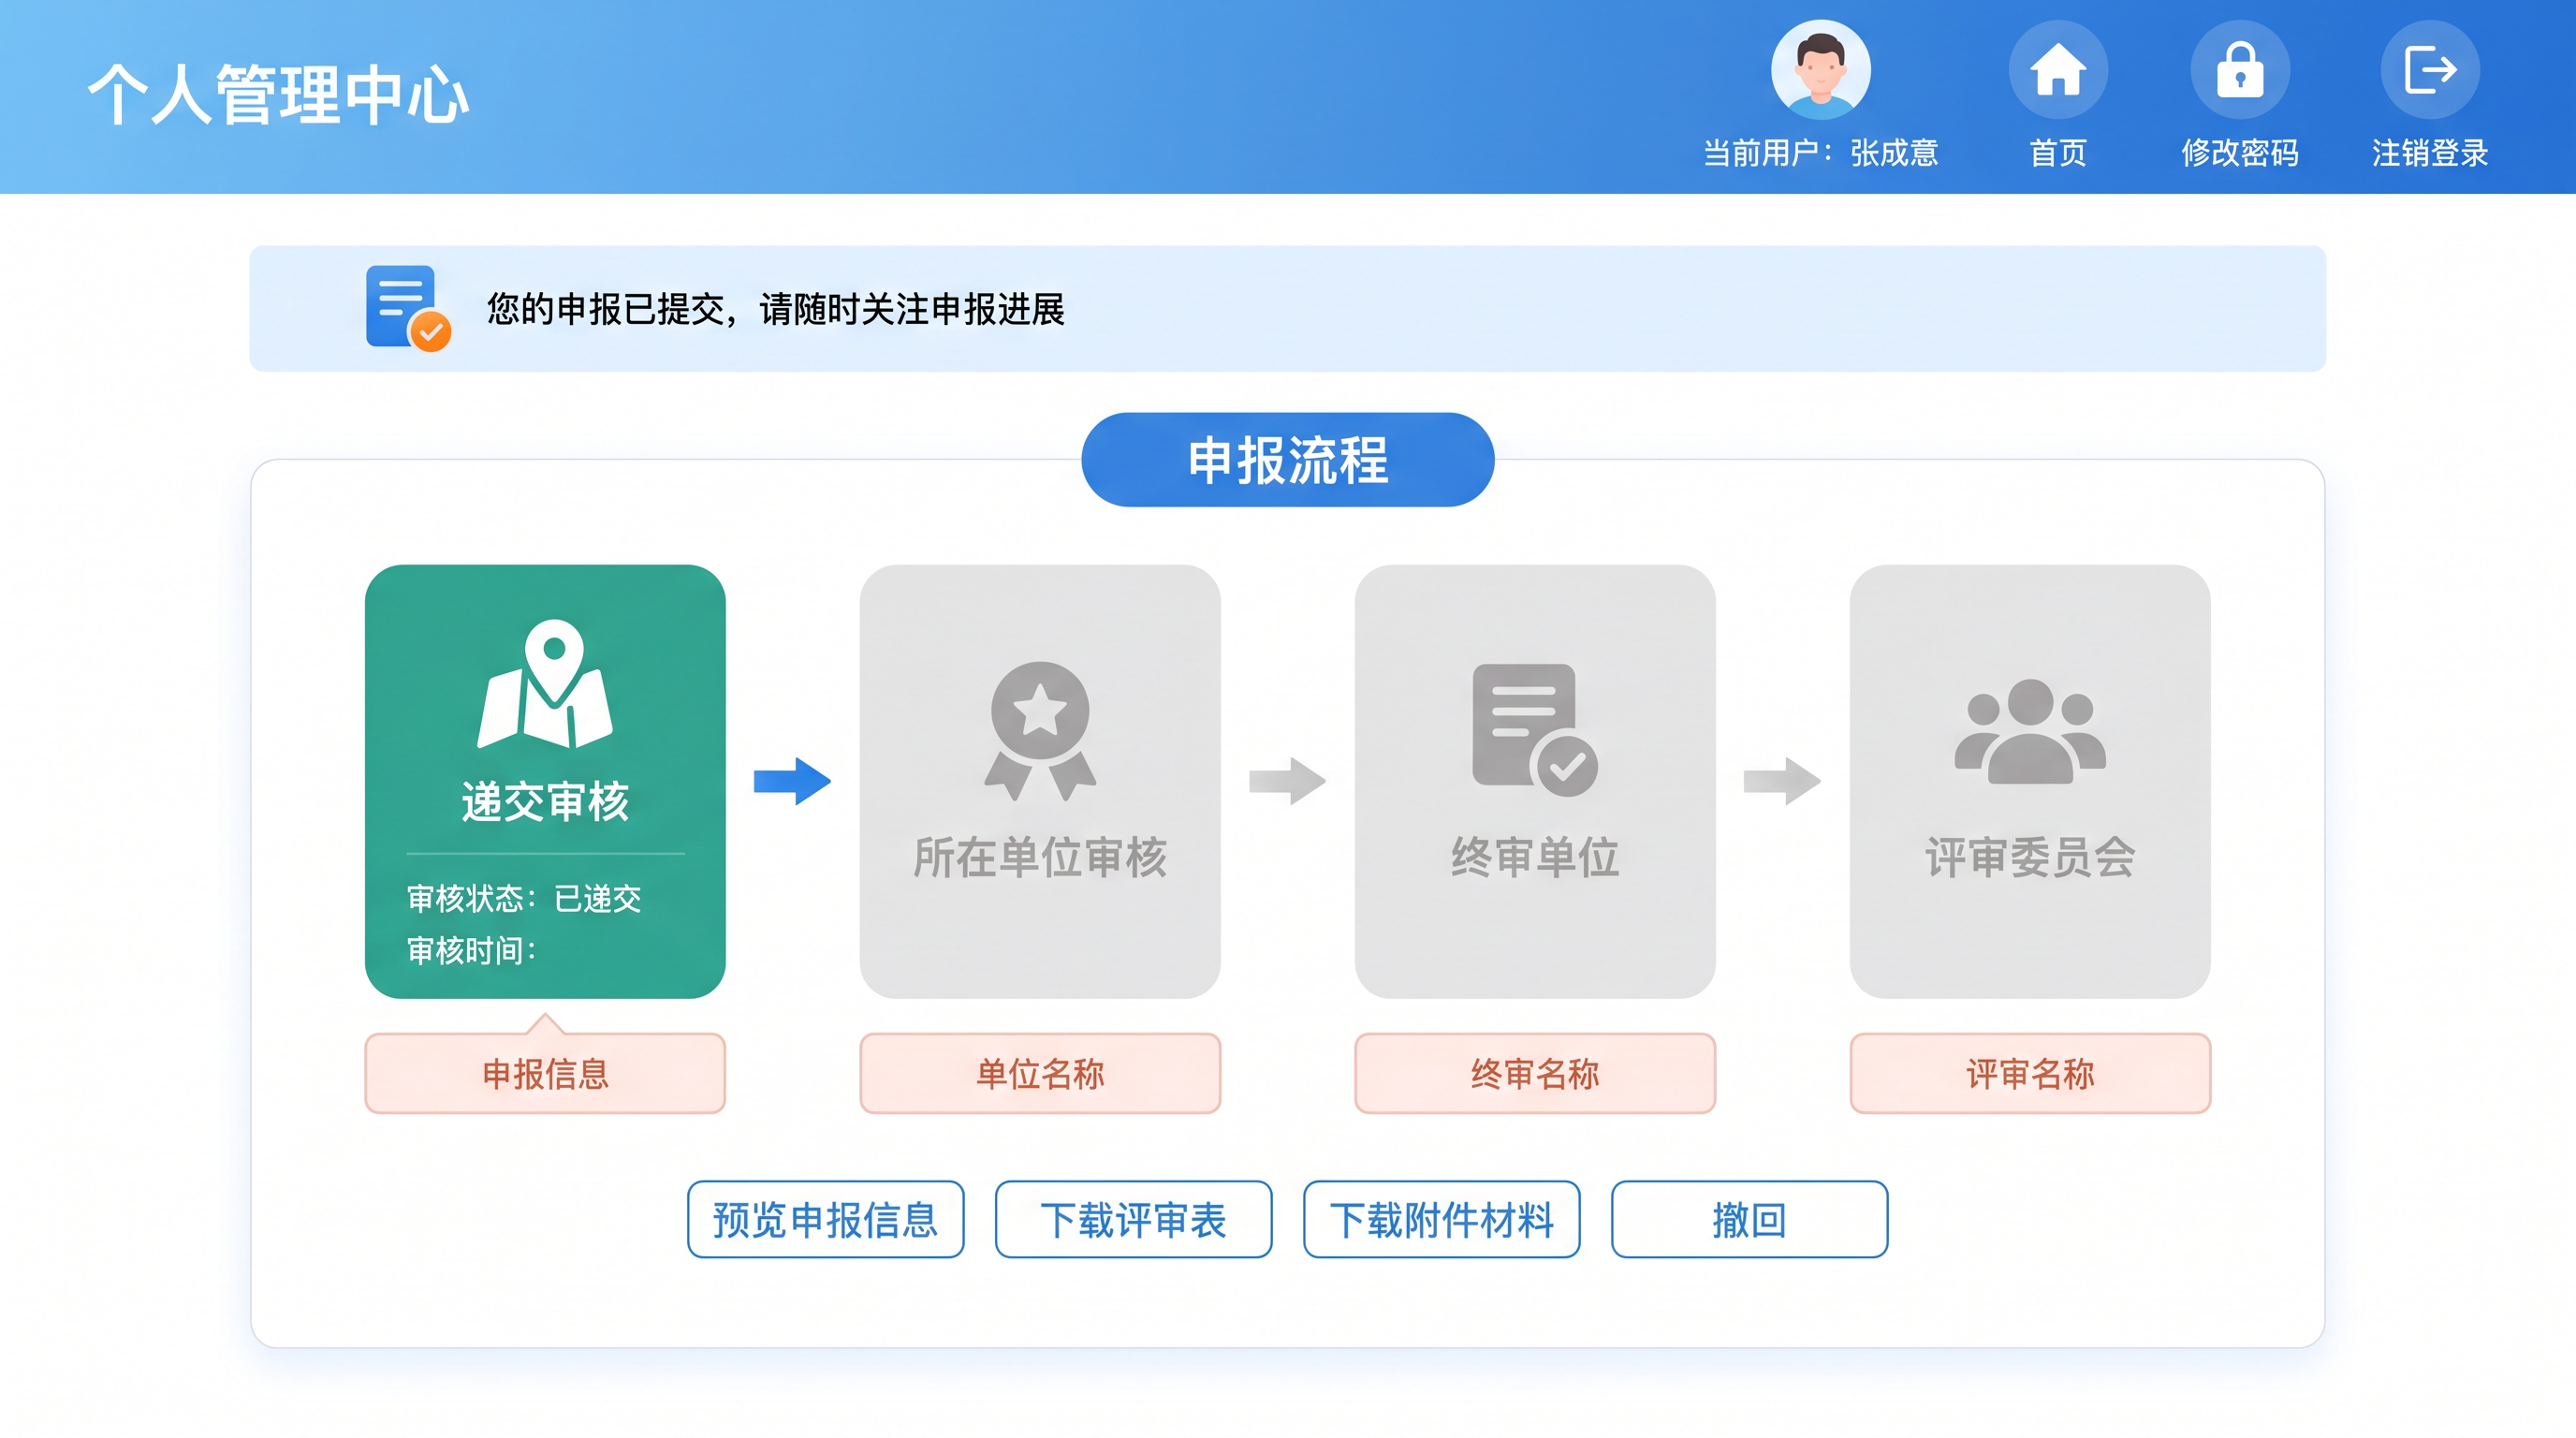
Task: Click the 注销登录 logout icon
Action: point(2430,69)
